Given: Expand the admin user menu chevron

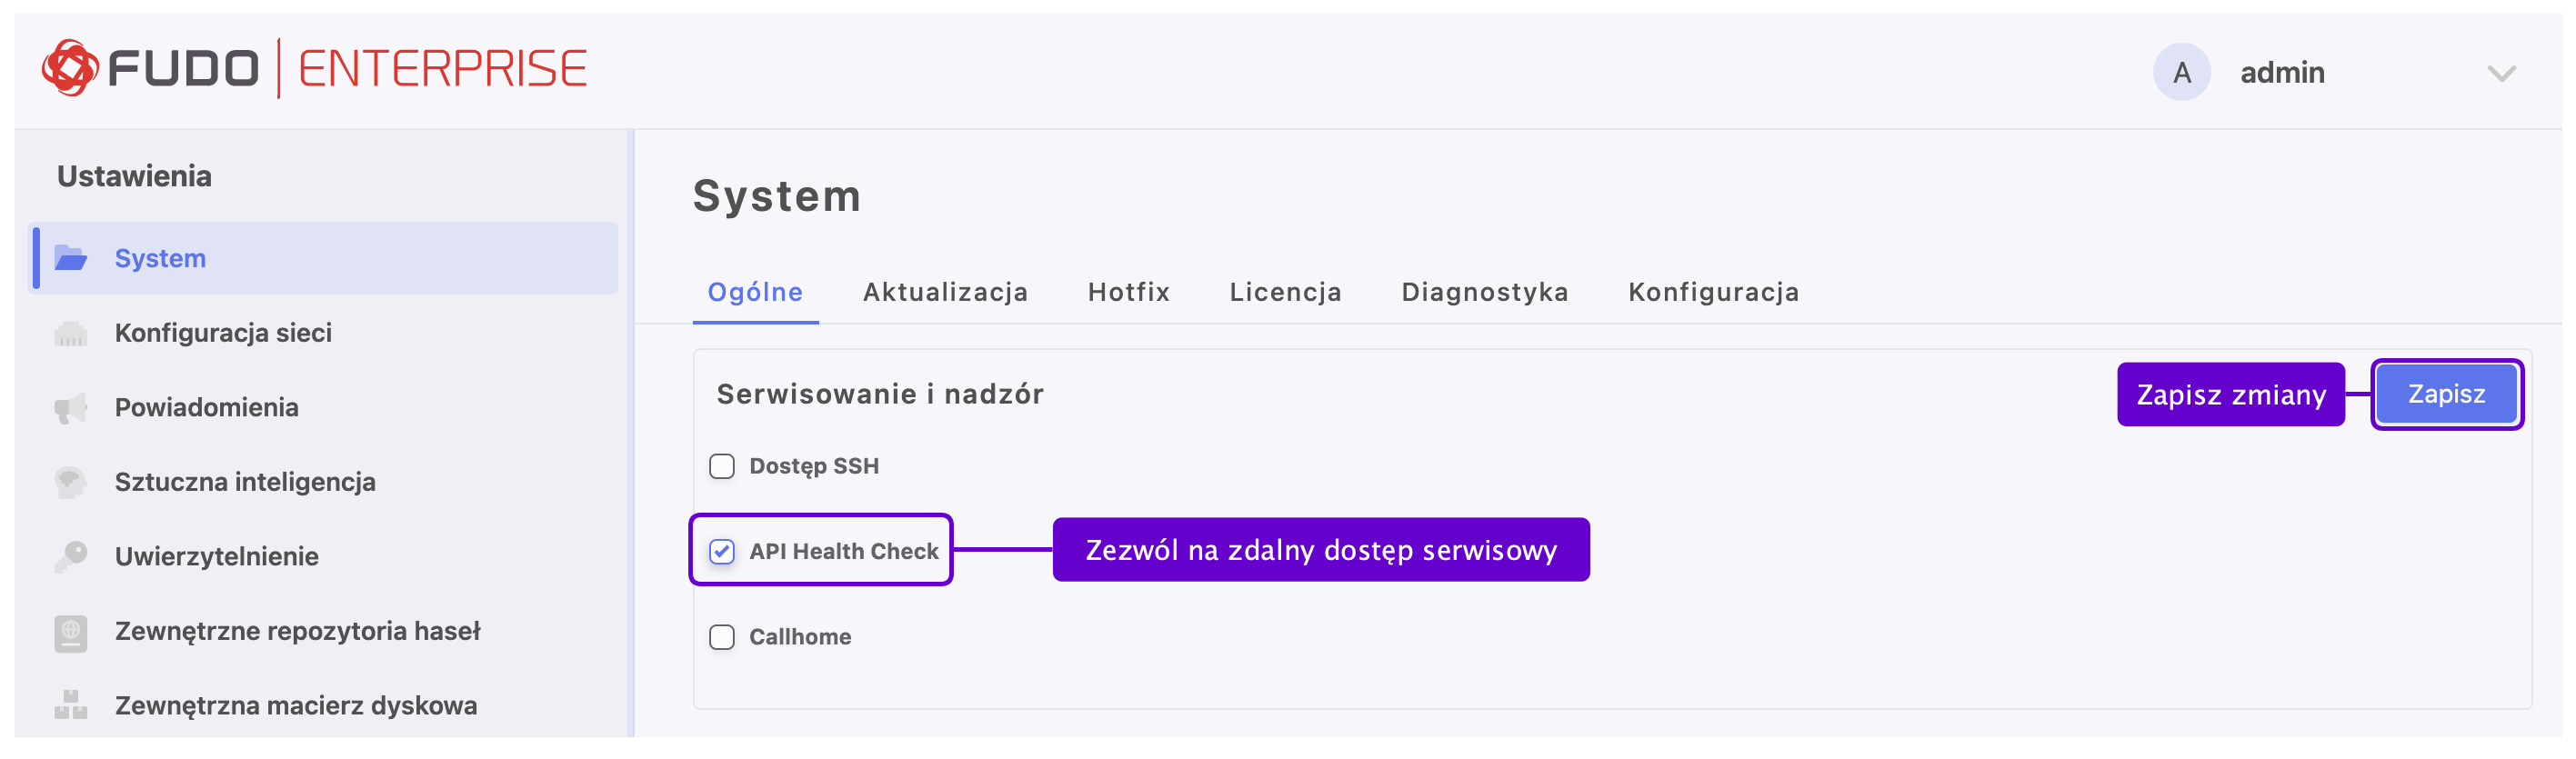Looking at the screenshot, I should [x=2501, y=73].
